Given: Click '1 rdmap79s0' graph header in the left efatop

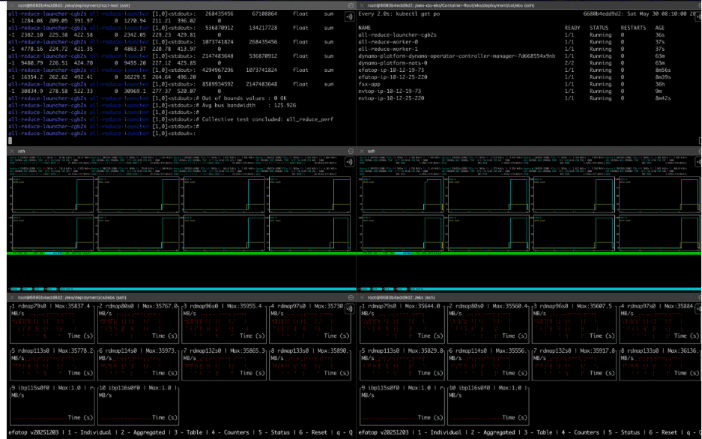Looking at the screenshot, I should pyautogui.click(x=29, y=306).
